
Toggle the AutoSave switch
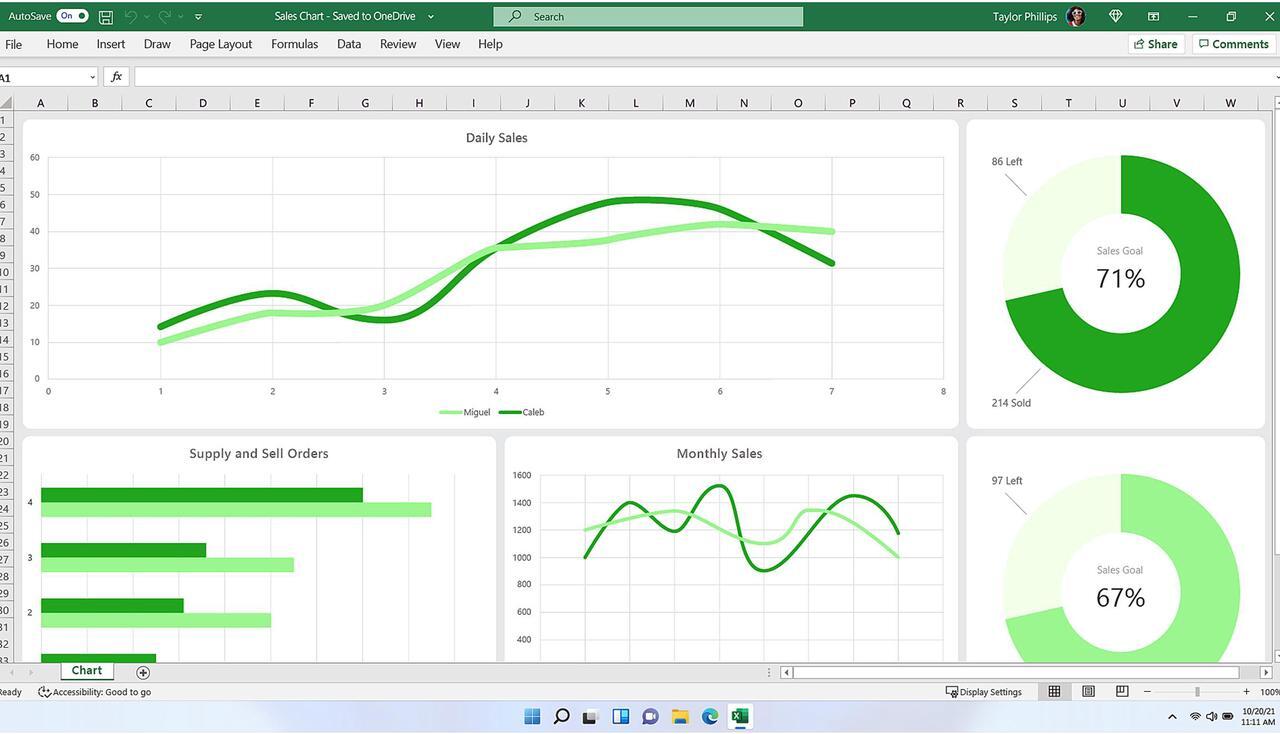pyautogui.click(x=72, y=16)
